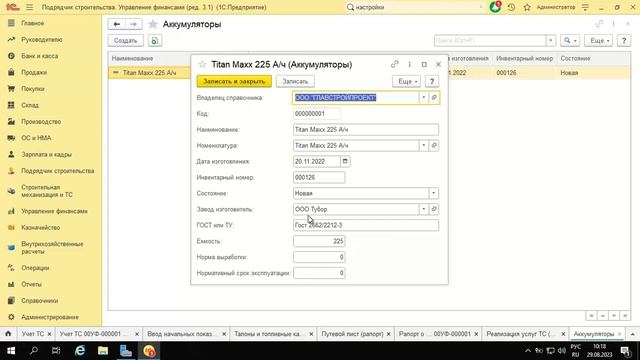
Task: Expand the search field history dropdown
Action: tap(551, 40)
